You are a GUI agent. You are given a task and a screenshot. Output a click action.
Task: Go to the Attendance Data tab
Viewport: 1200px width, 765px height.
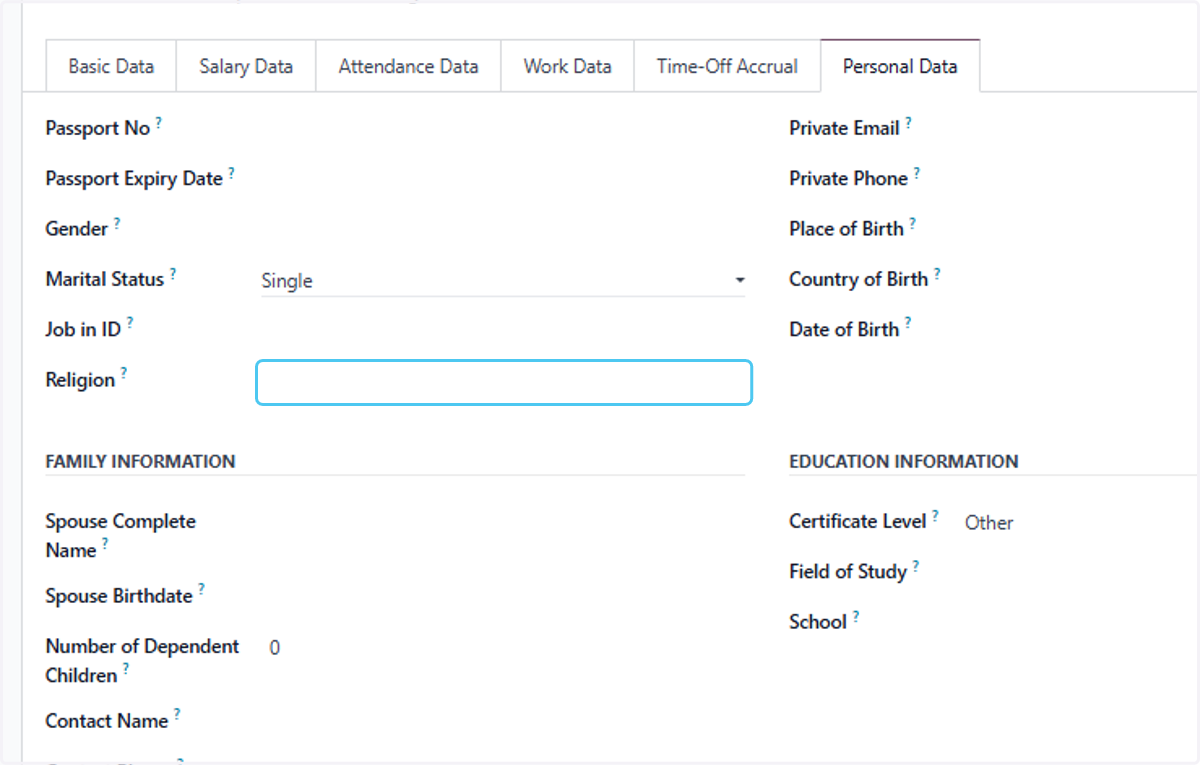coord(408,66)
